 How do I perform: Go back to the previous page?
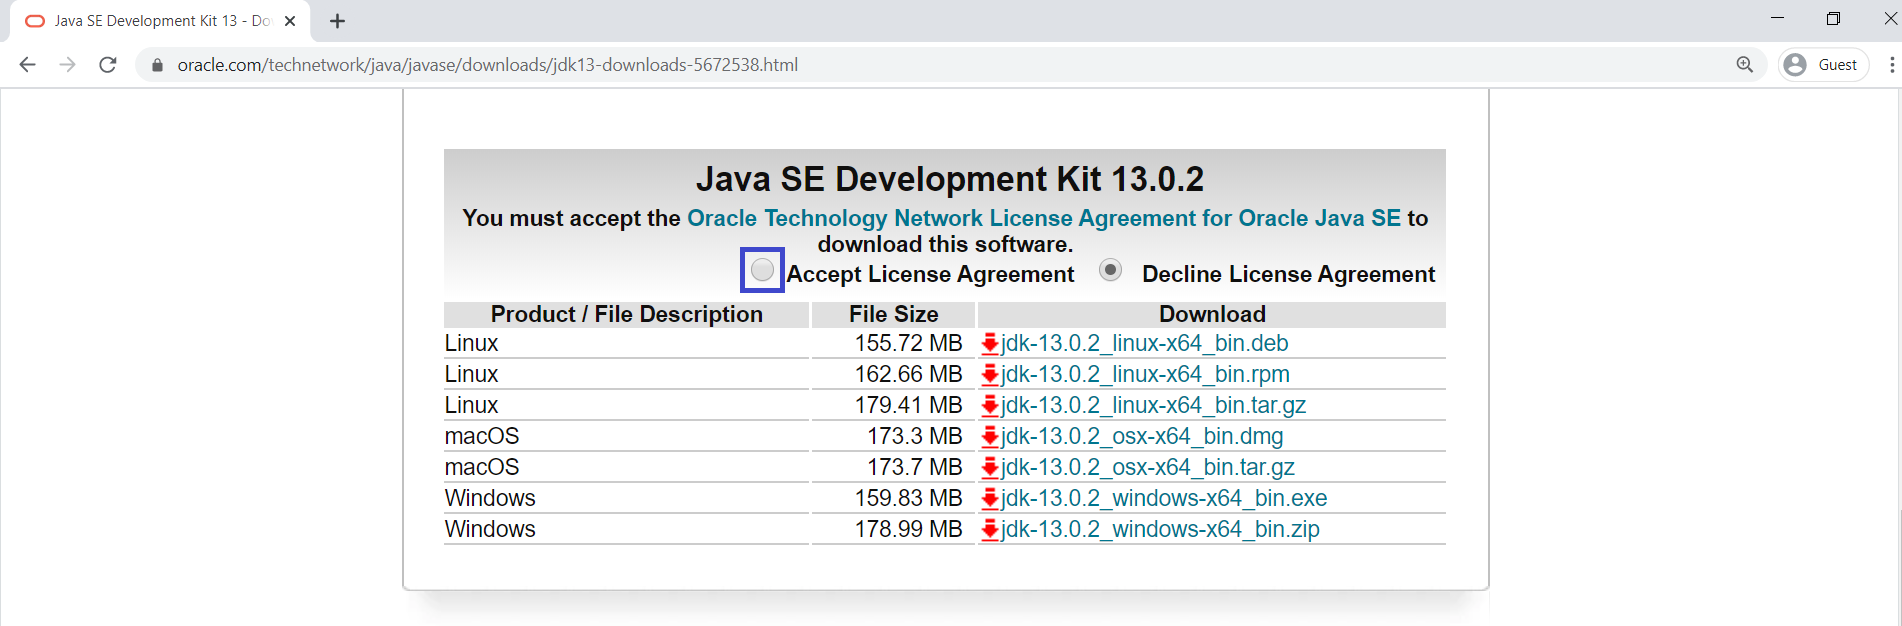click(x=27, y=65)
